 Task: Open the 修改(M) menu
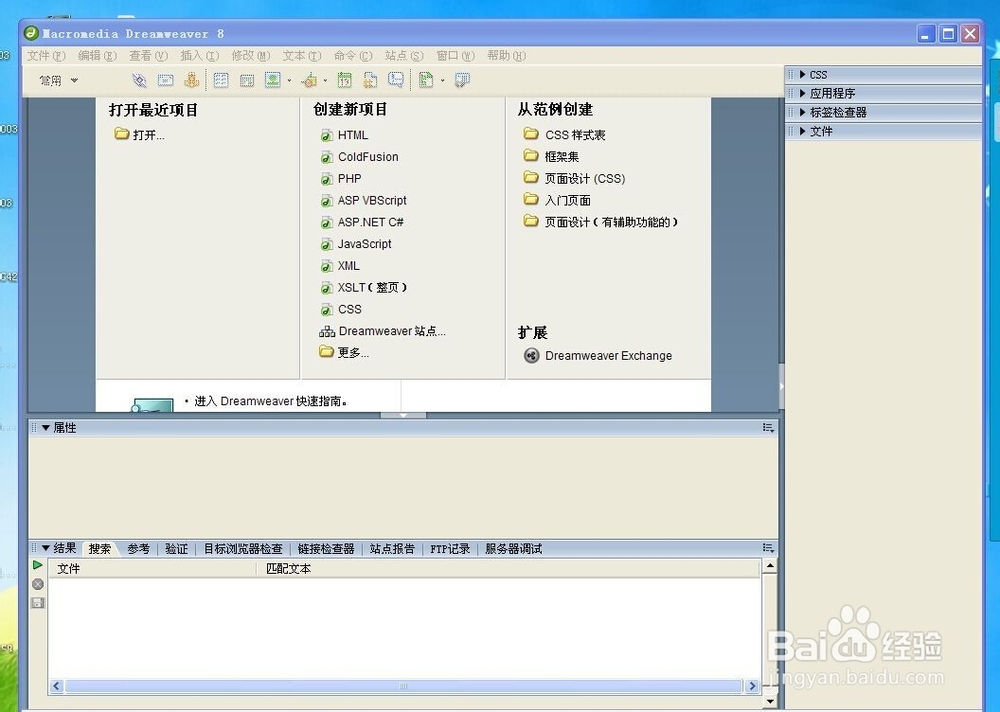(x=251, y=56)
